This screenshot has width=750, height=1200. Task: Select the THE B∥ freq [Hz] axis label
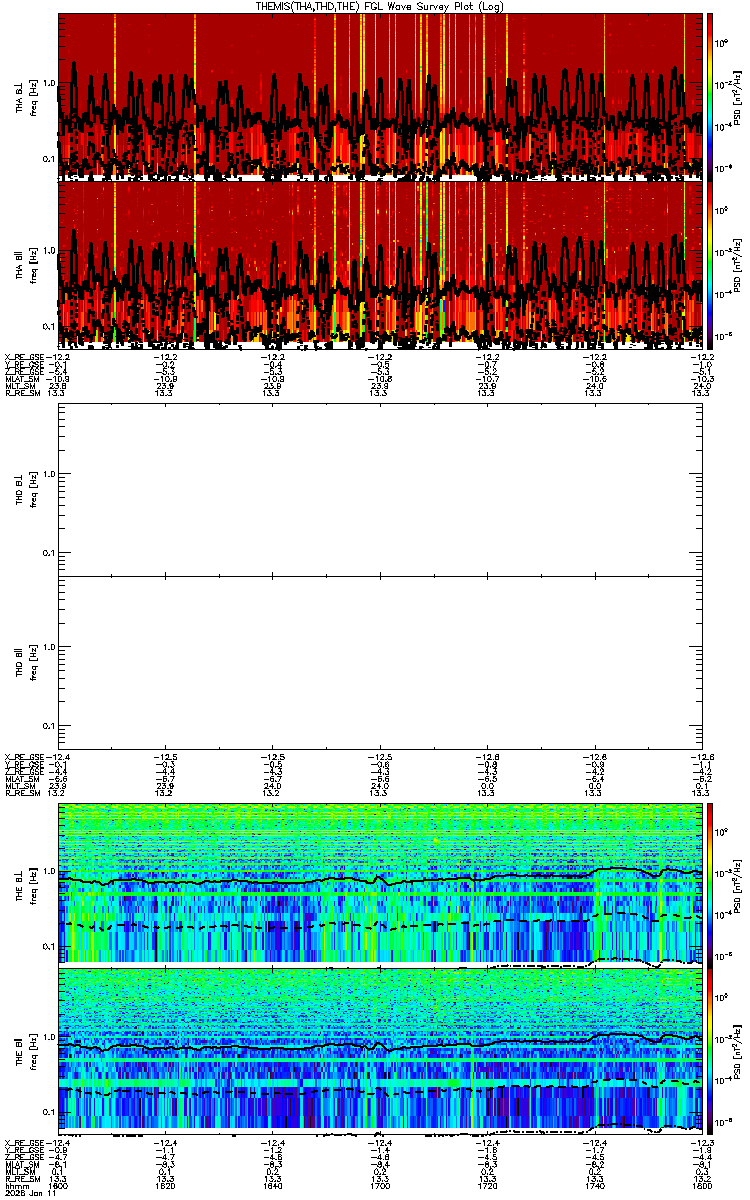click(26, 1050)
